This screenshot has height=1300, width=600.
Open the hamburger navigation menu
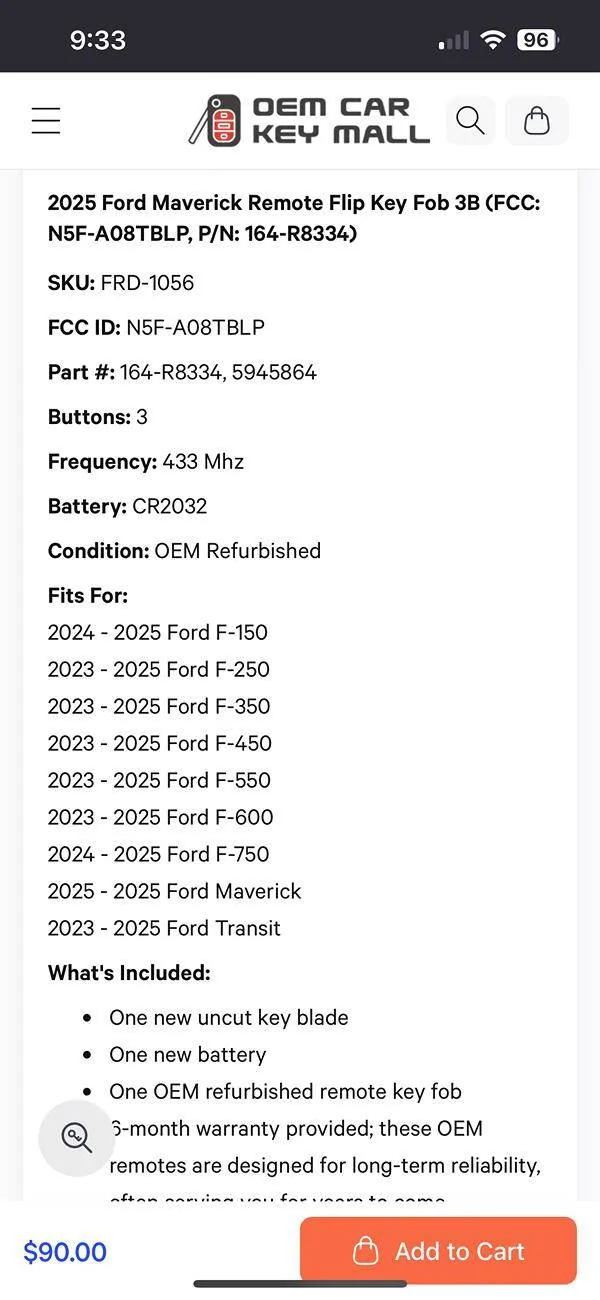tap(46, 121)
